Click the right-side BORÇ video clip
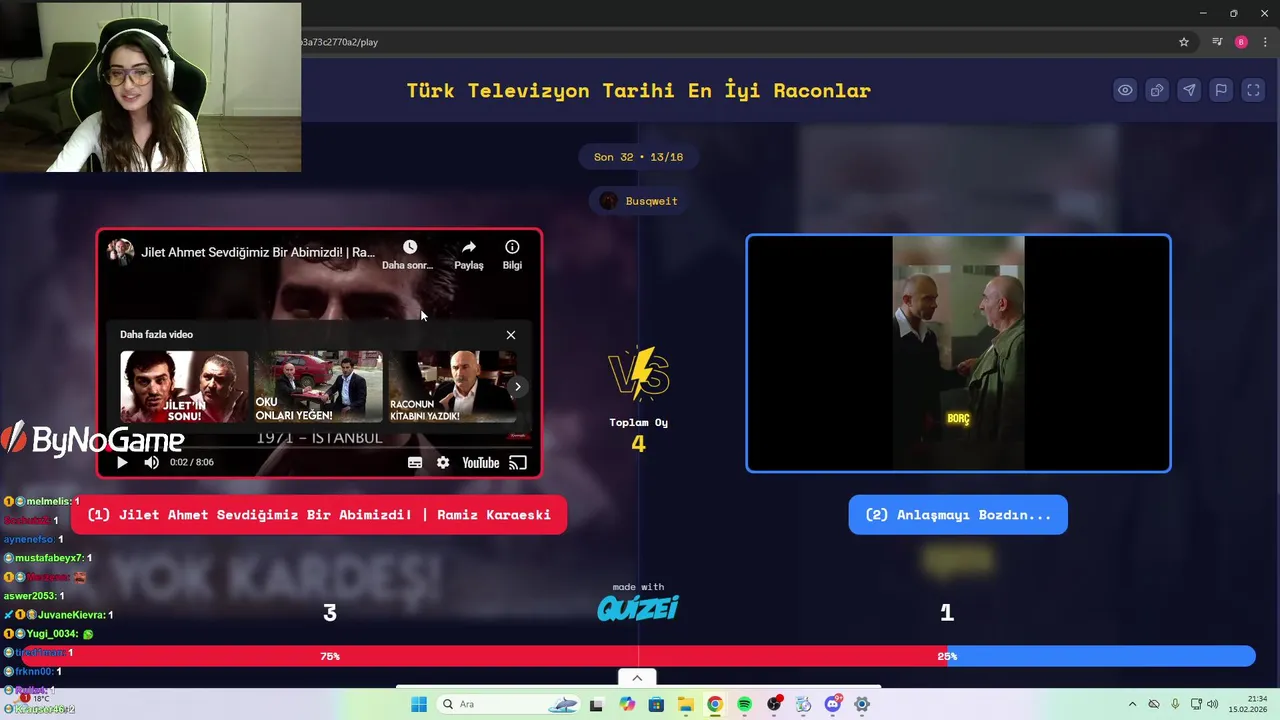The height and width of the screenshot is (720, 1280). (x=958, y=353)
